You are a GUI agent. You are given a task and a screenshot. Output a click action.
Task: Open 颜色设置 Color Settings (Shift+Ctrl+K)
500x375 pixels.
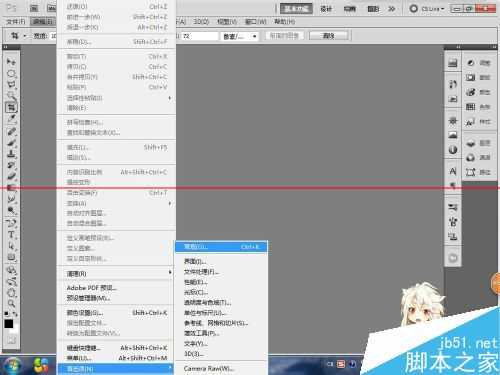pyautogui.click(x=116, y=313)
